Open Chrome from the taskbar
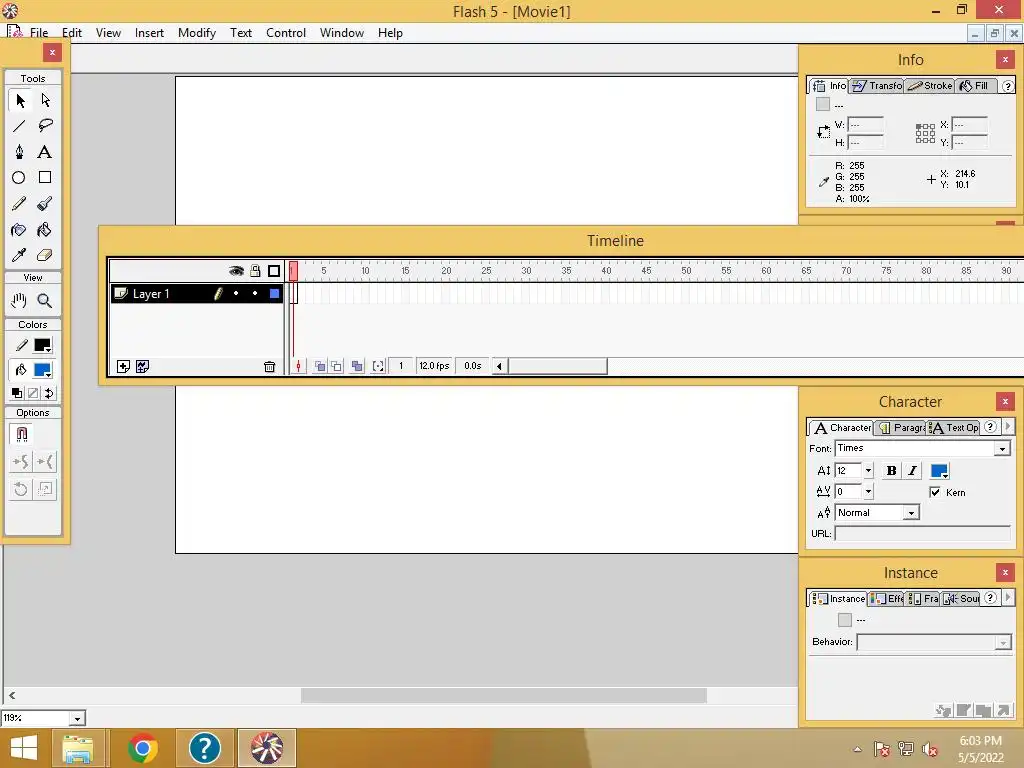 142,748
